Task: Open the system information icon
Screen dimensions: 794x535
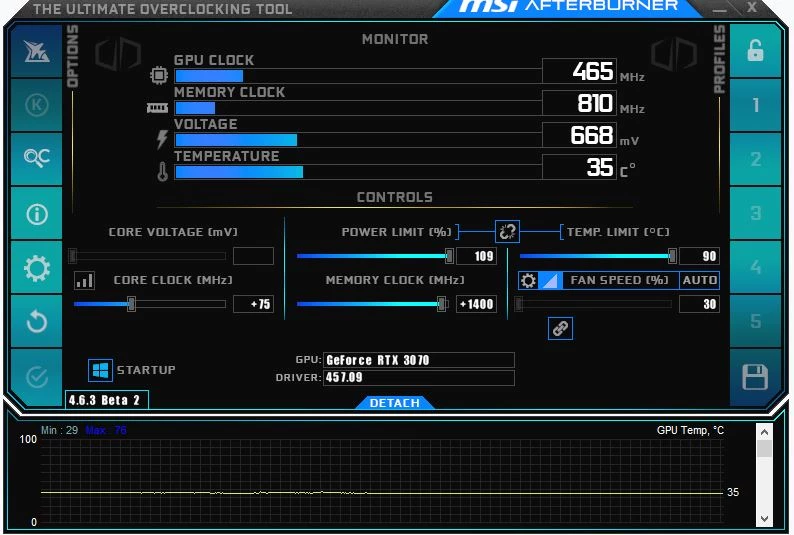Action: pyautogui.click(x=36, y=214)
